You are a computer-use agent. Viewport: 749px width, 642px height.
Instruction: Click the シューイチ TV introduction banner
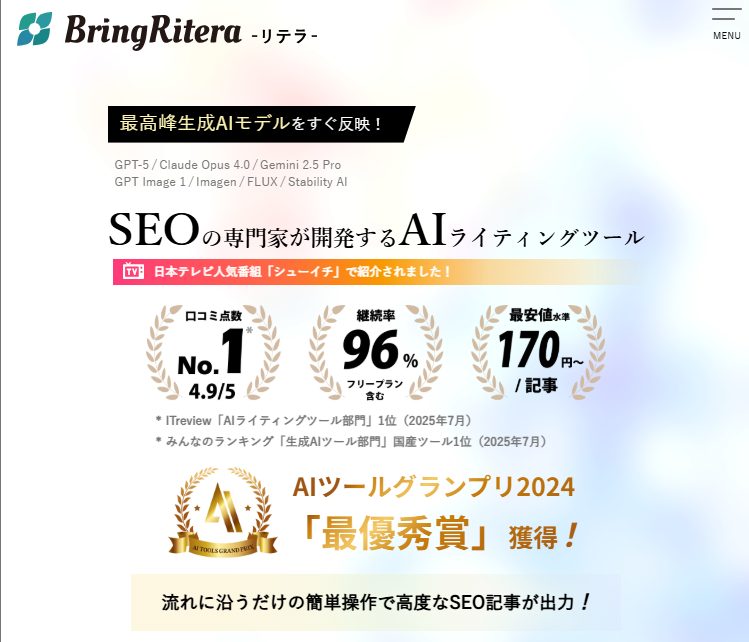[x=375, y=272]
